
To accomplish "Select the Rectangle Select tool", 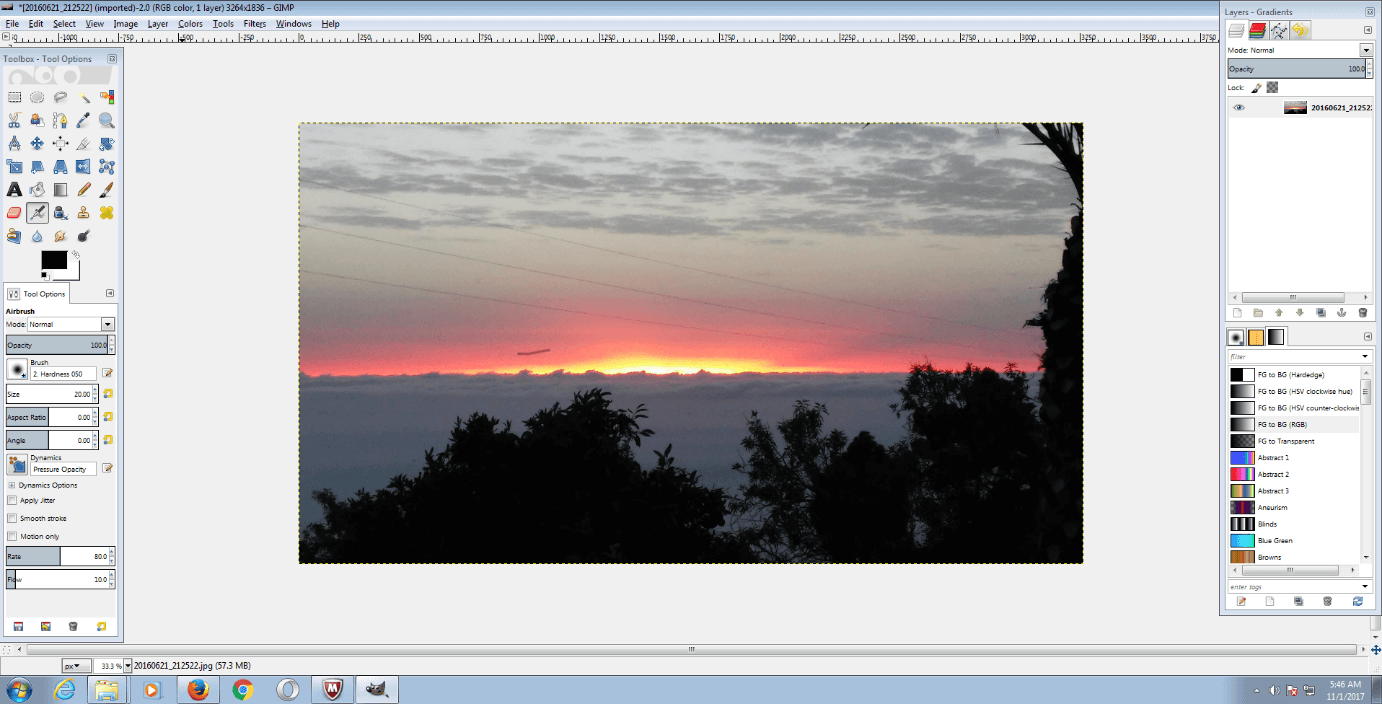I will pyautogui.click(x=15, y=97).
